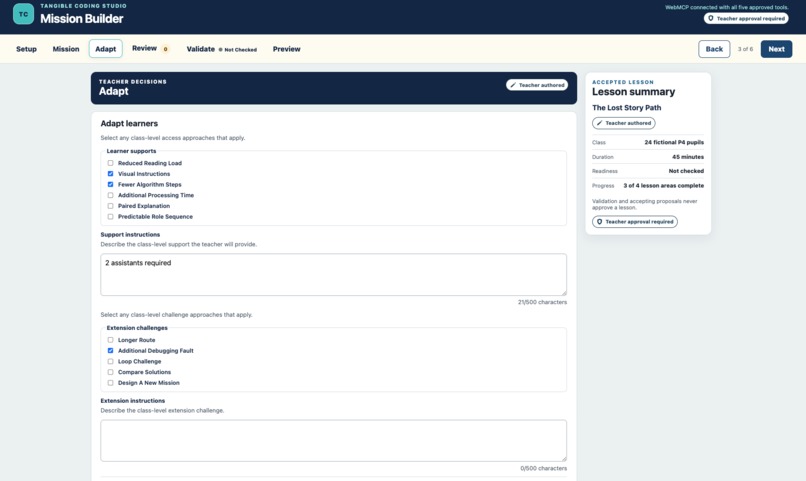Click the TC app logo icon
Screen dimensions: 806x481
[x=24, y=14]
